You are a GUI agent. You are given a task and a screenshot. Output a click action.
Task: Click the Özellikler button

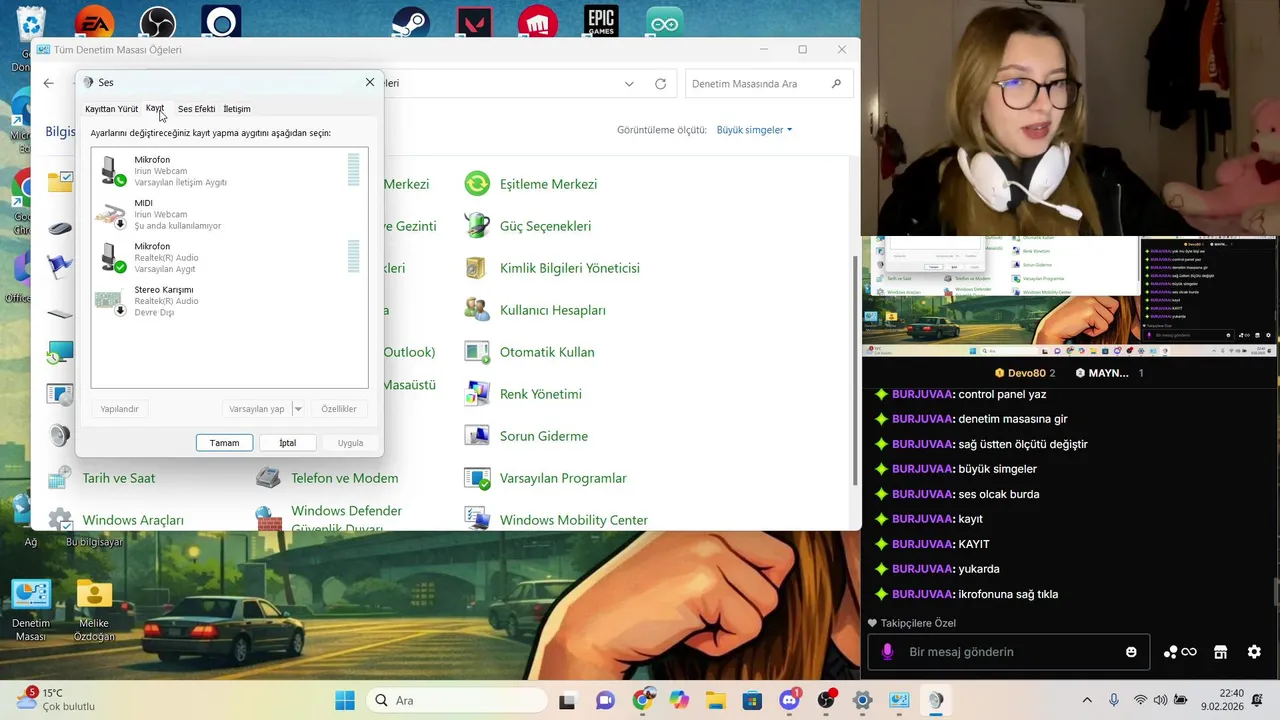339,409
